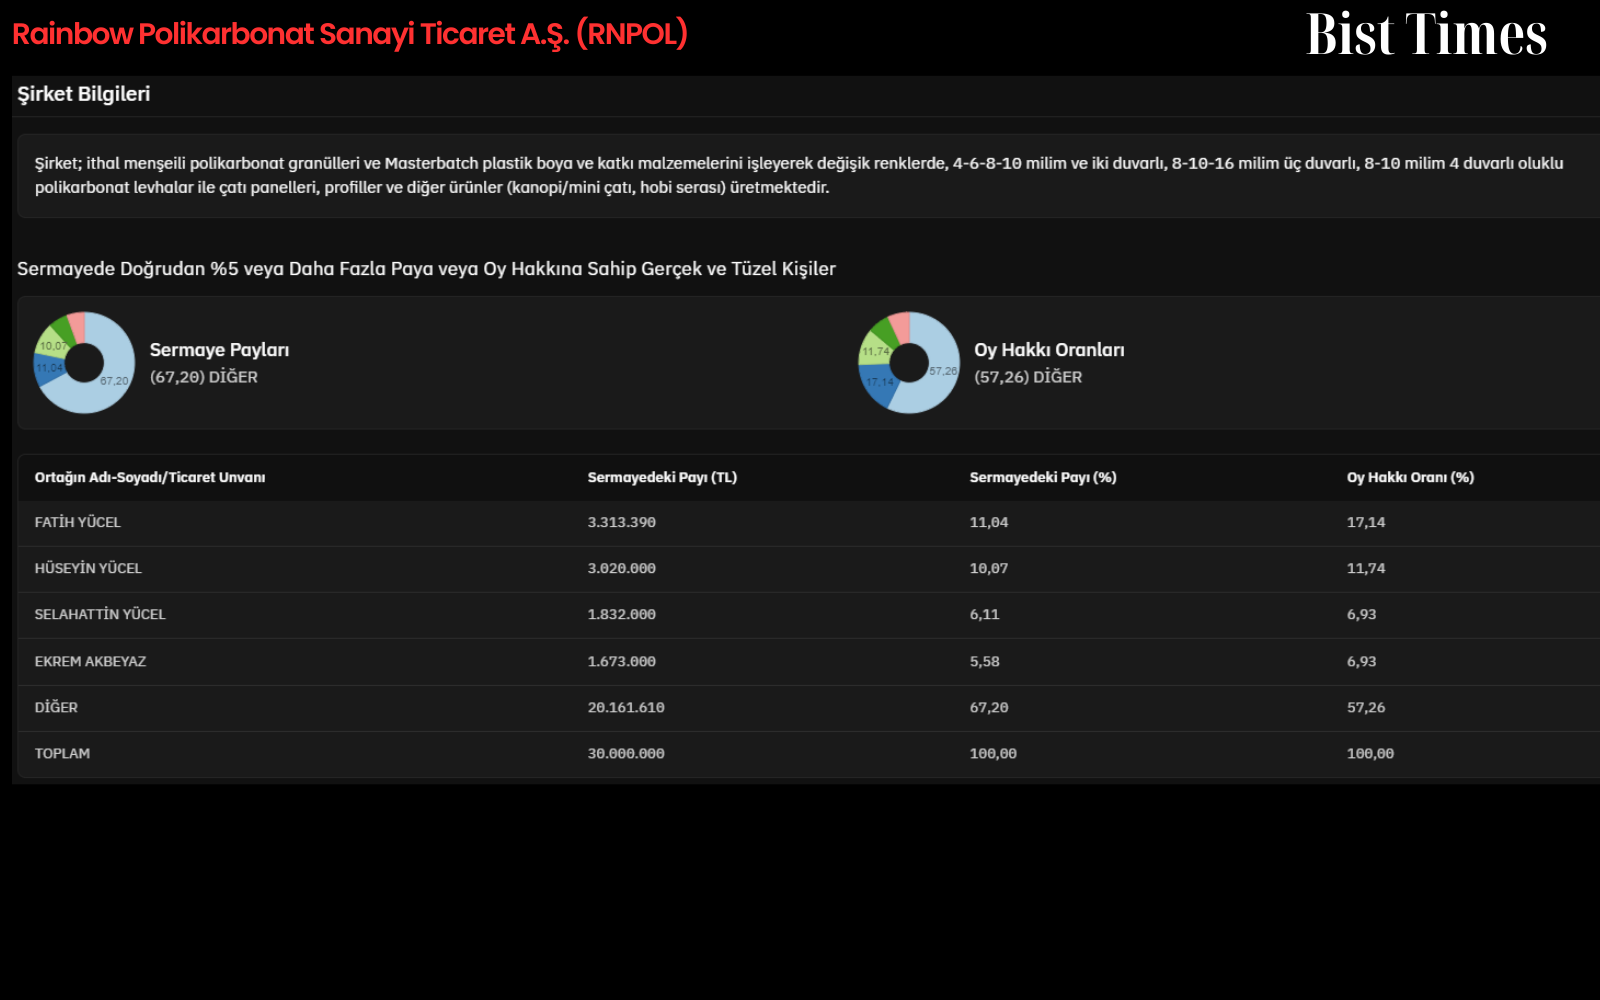
Task: Click the Sermayedeki Payı (TL) column header
Action: pyautogui.click(x=662, y=477)
